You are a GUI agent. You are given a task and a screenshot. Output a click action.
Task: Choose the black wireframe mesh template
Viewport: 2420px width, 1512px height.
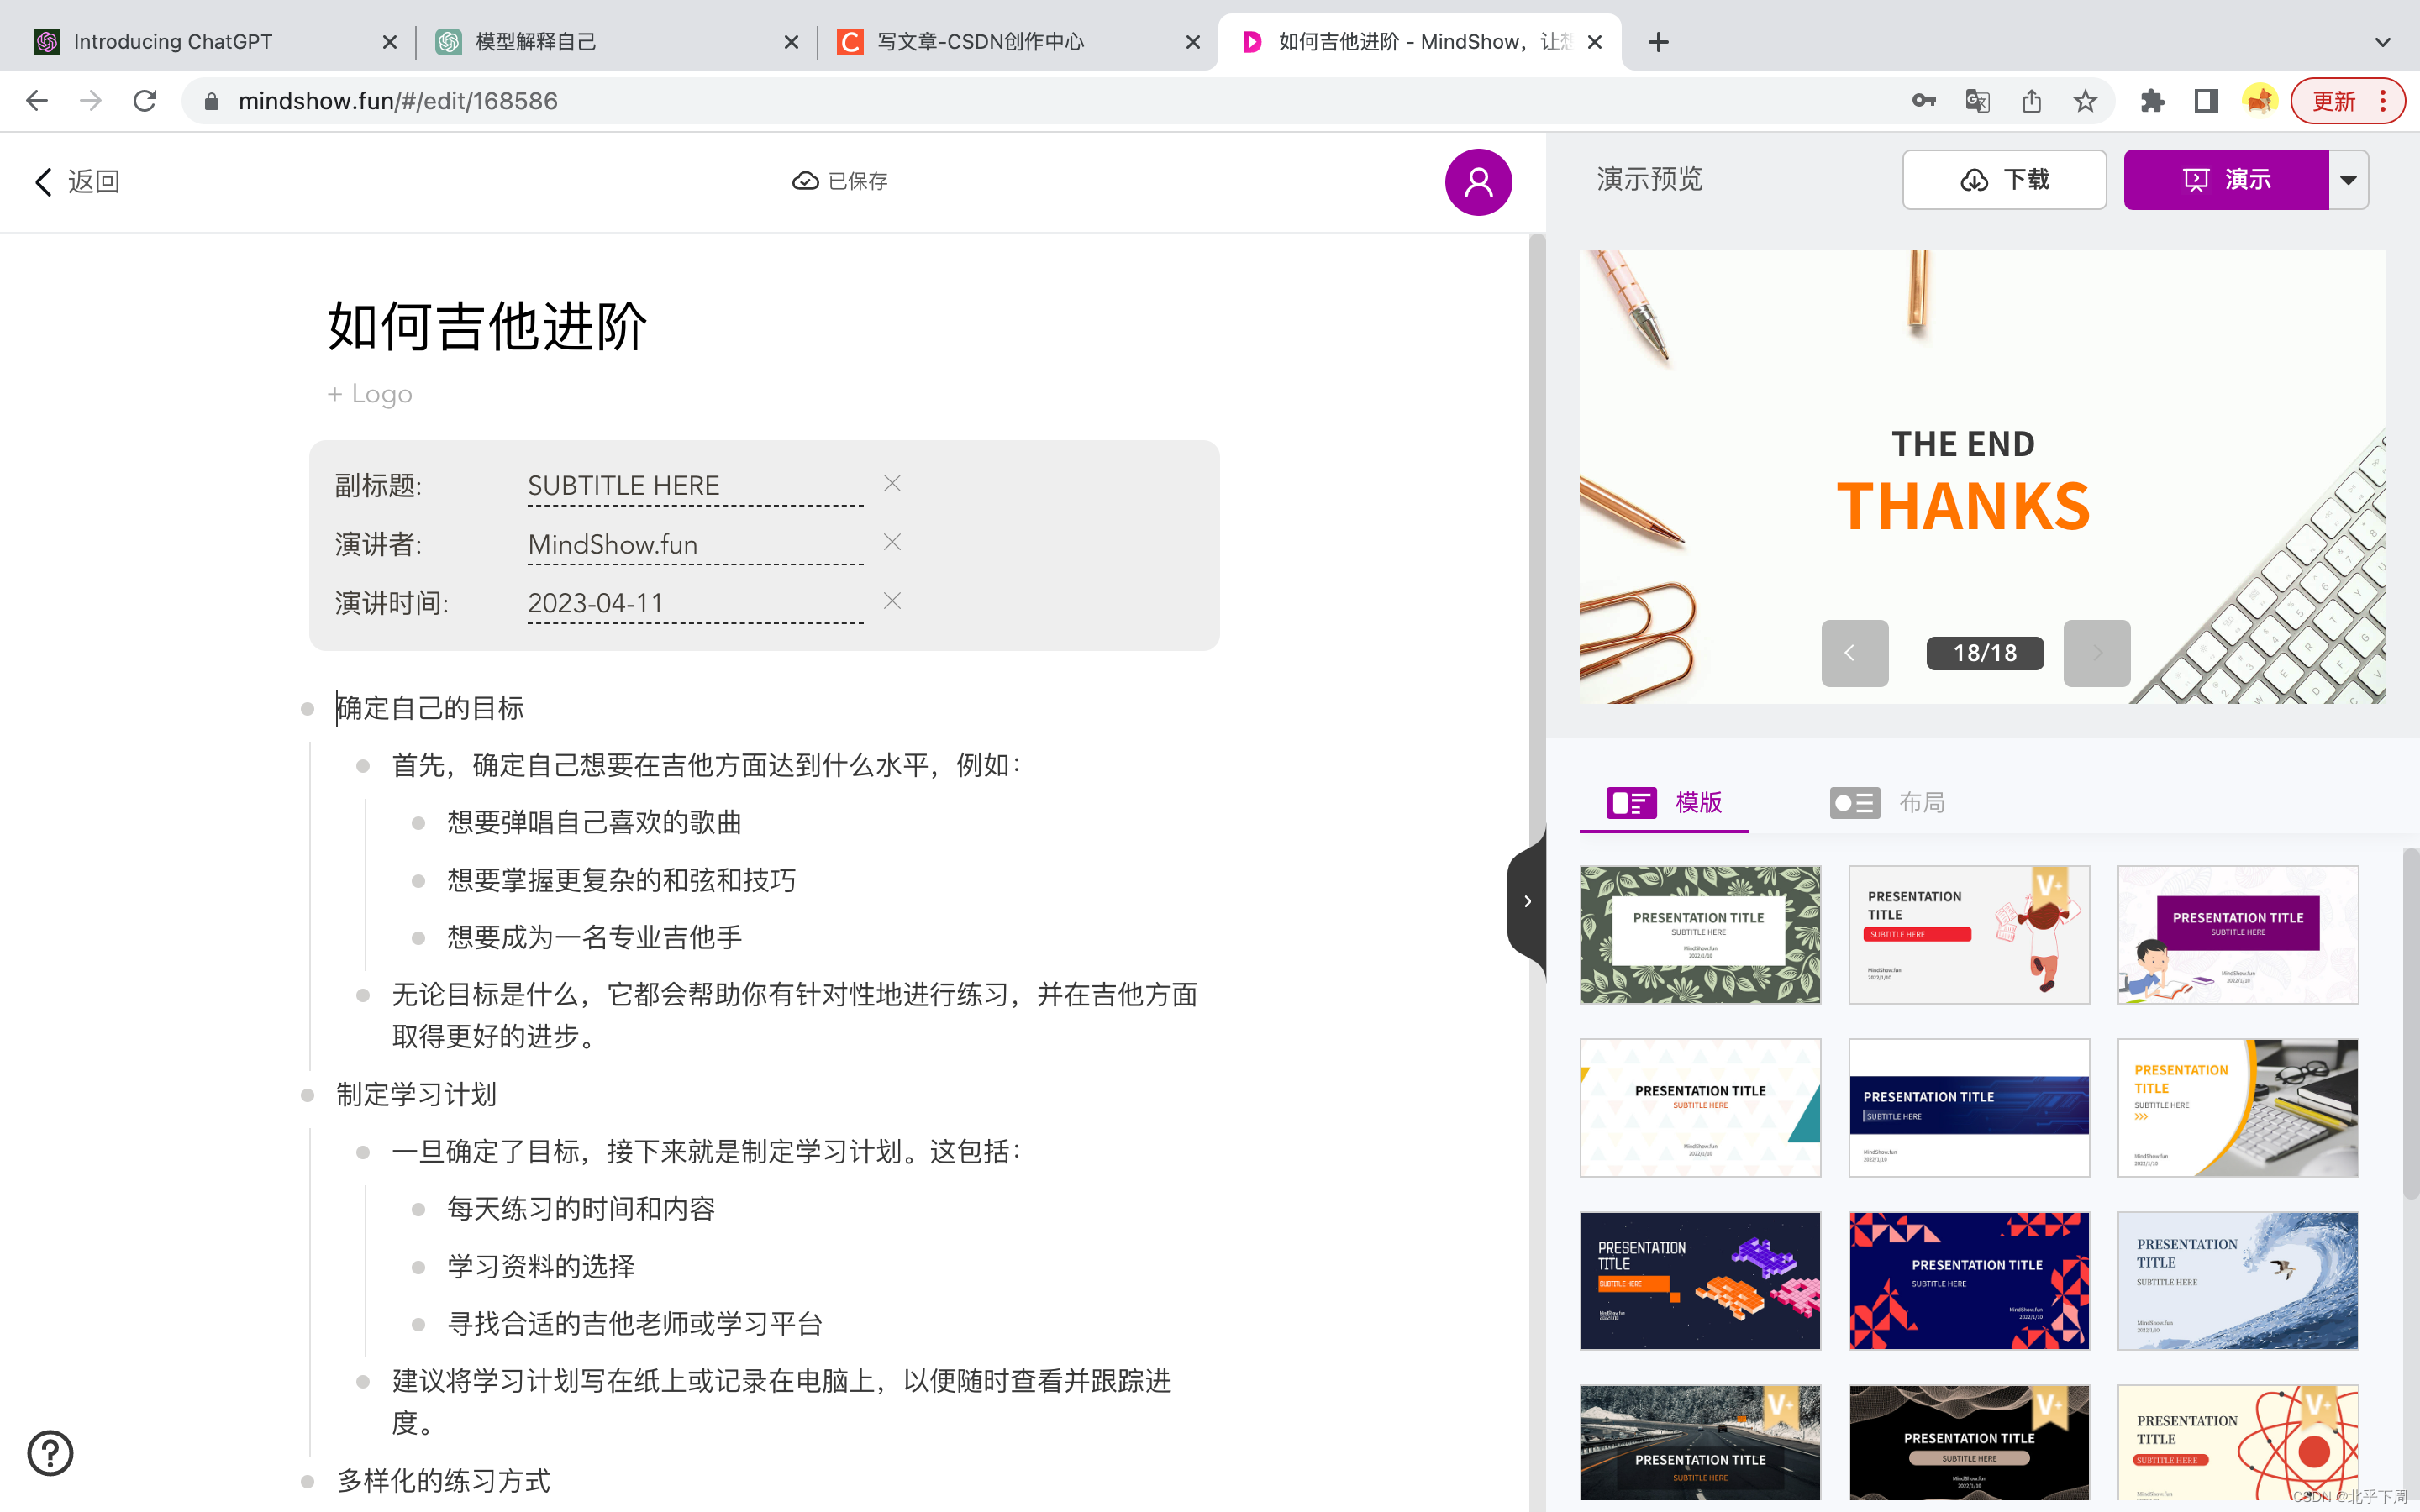pyautogui.click(x=1969, y=1443)
